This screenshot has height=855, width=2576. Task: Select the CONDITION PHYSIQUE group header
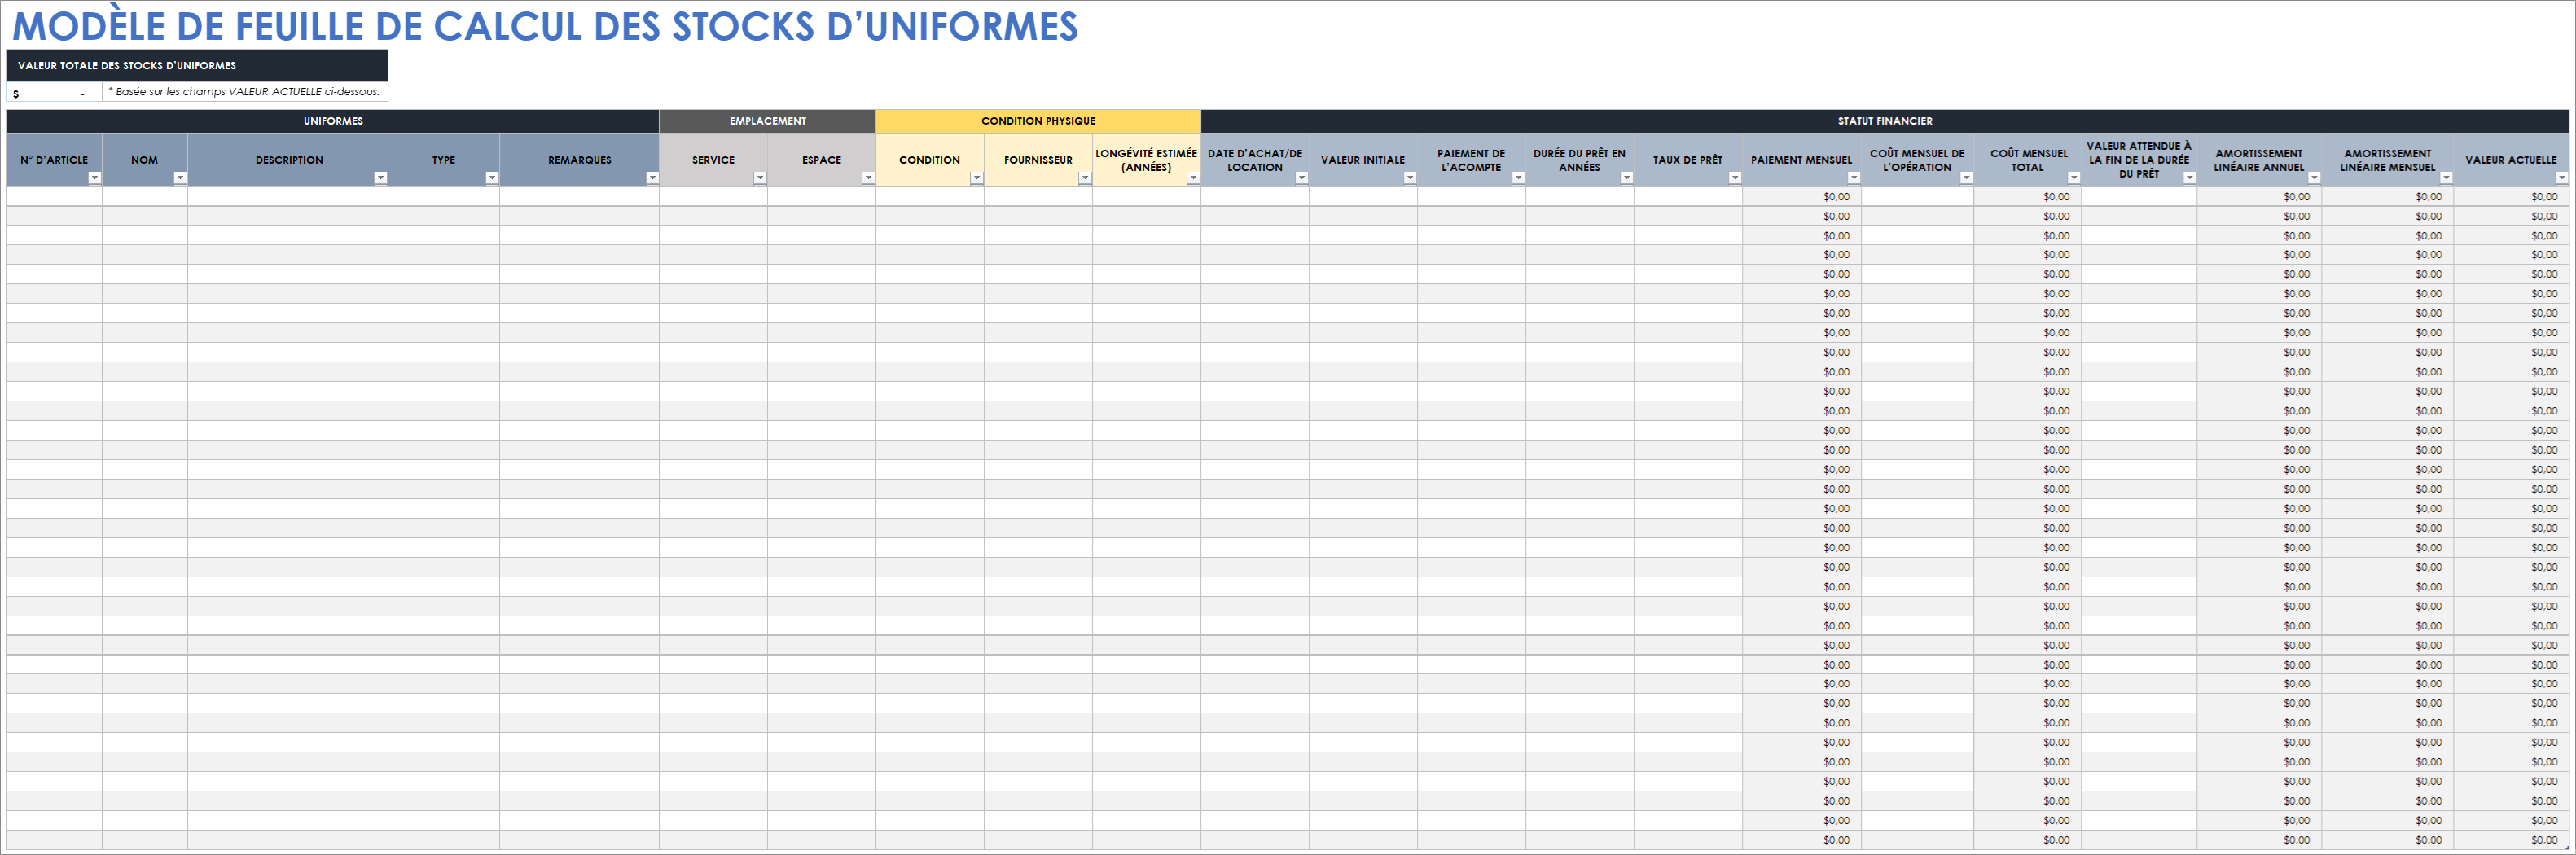coord(1038,121)
